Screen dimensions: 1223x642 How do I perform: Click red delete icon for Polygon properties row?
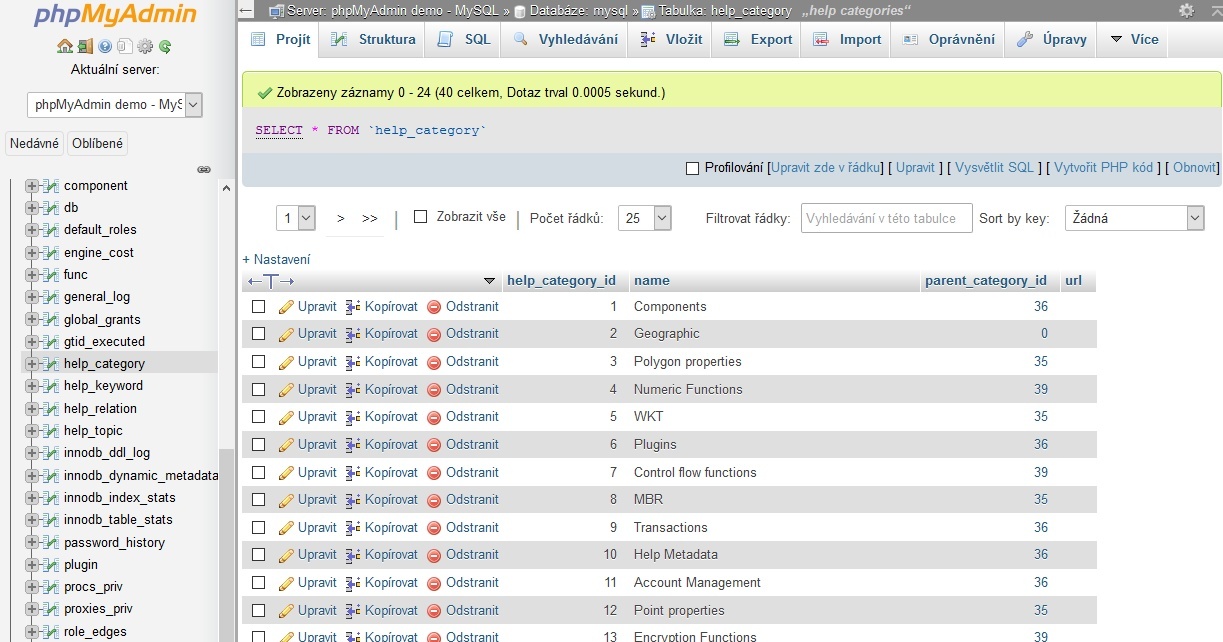tap(434, 362)
